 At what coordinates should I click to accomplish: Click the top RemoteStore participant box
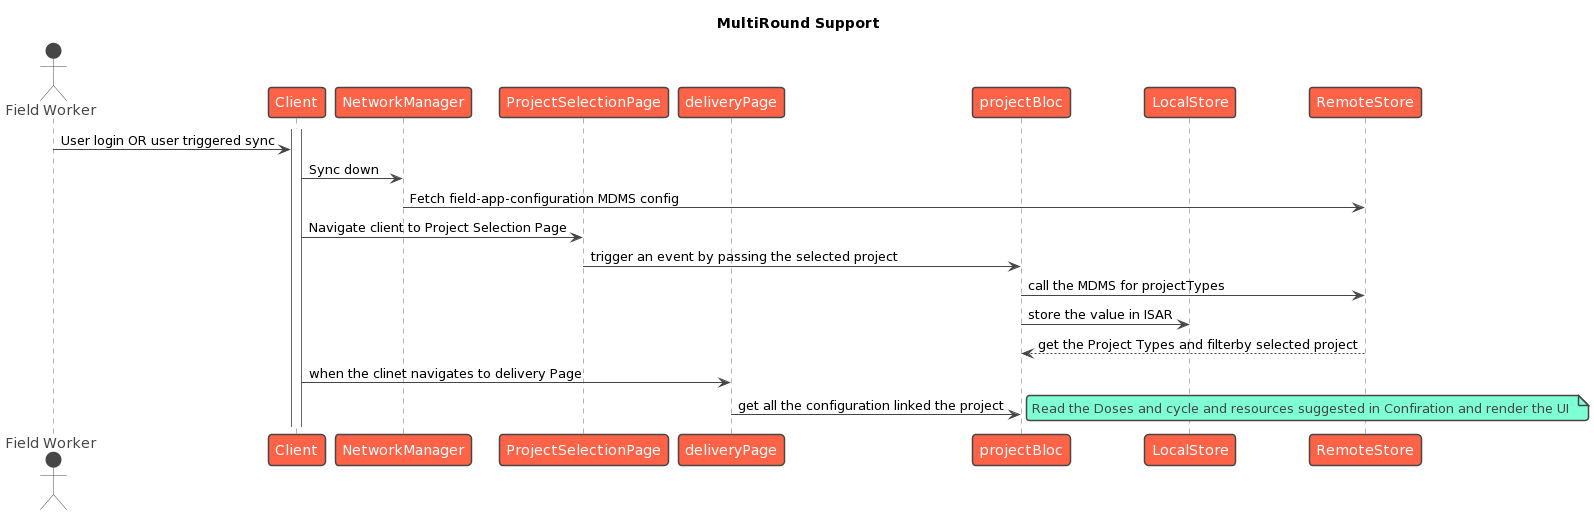pos(1365,102)
